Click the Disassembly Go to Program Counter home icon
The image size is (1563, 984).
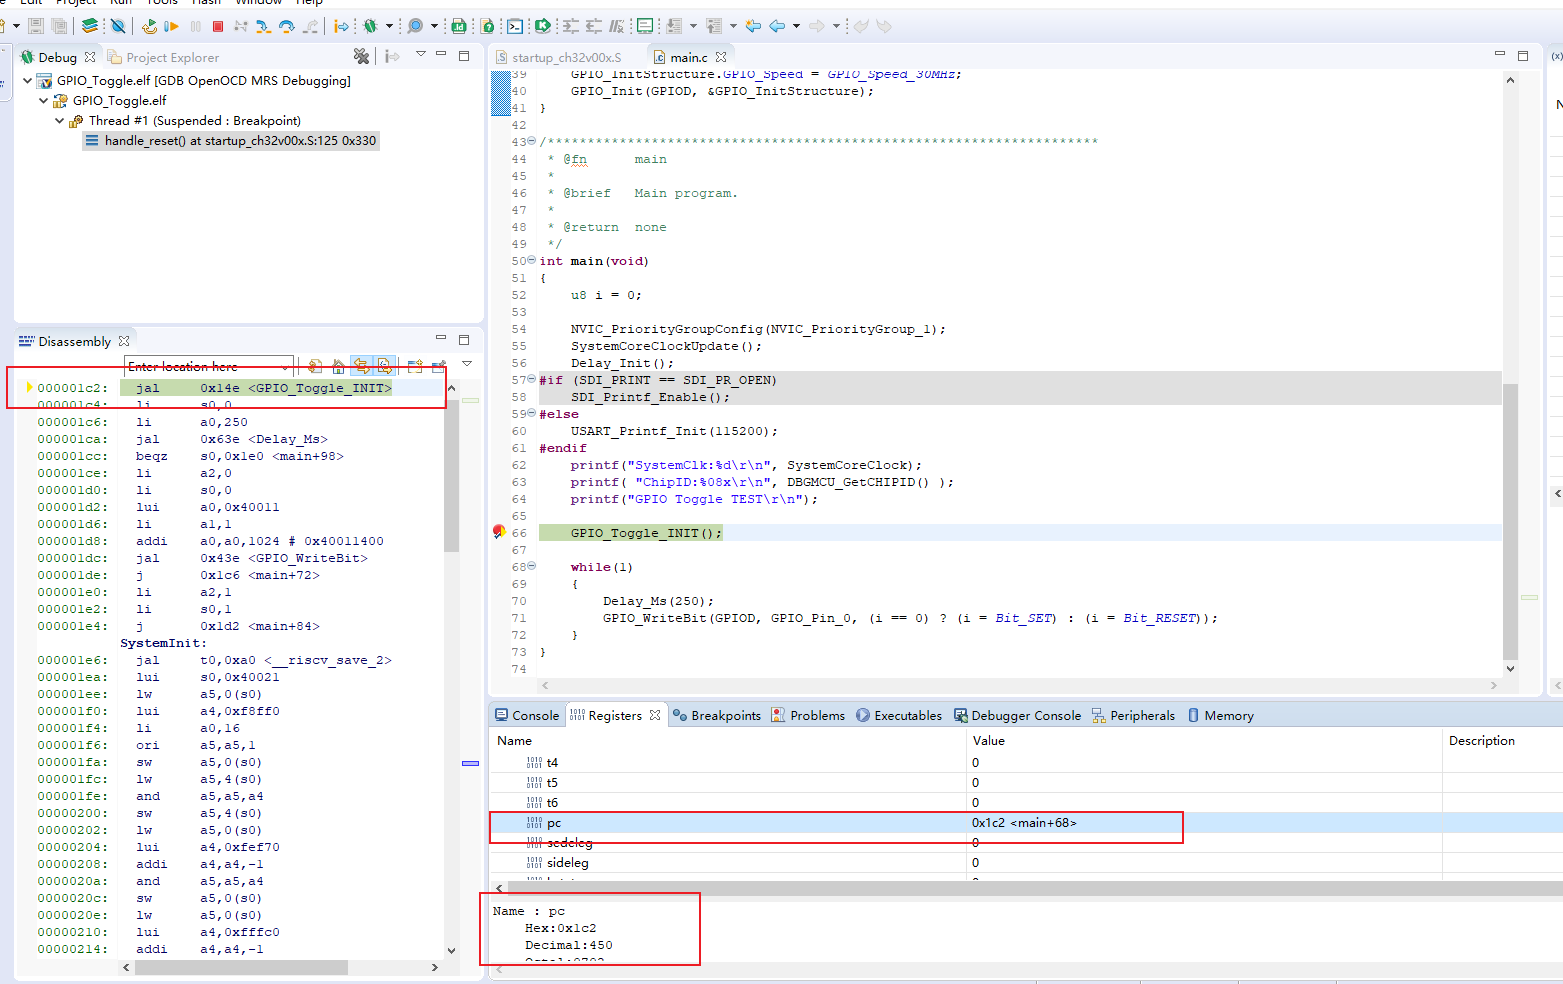(338, 366)
